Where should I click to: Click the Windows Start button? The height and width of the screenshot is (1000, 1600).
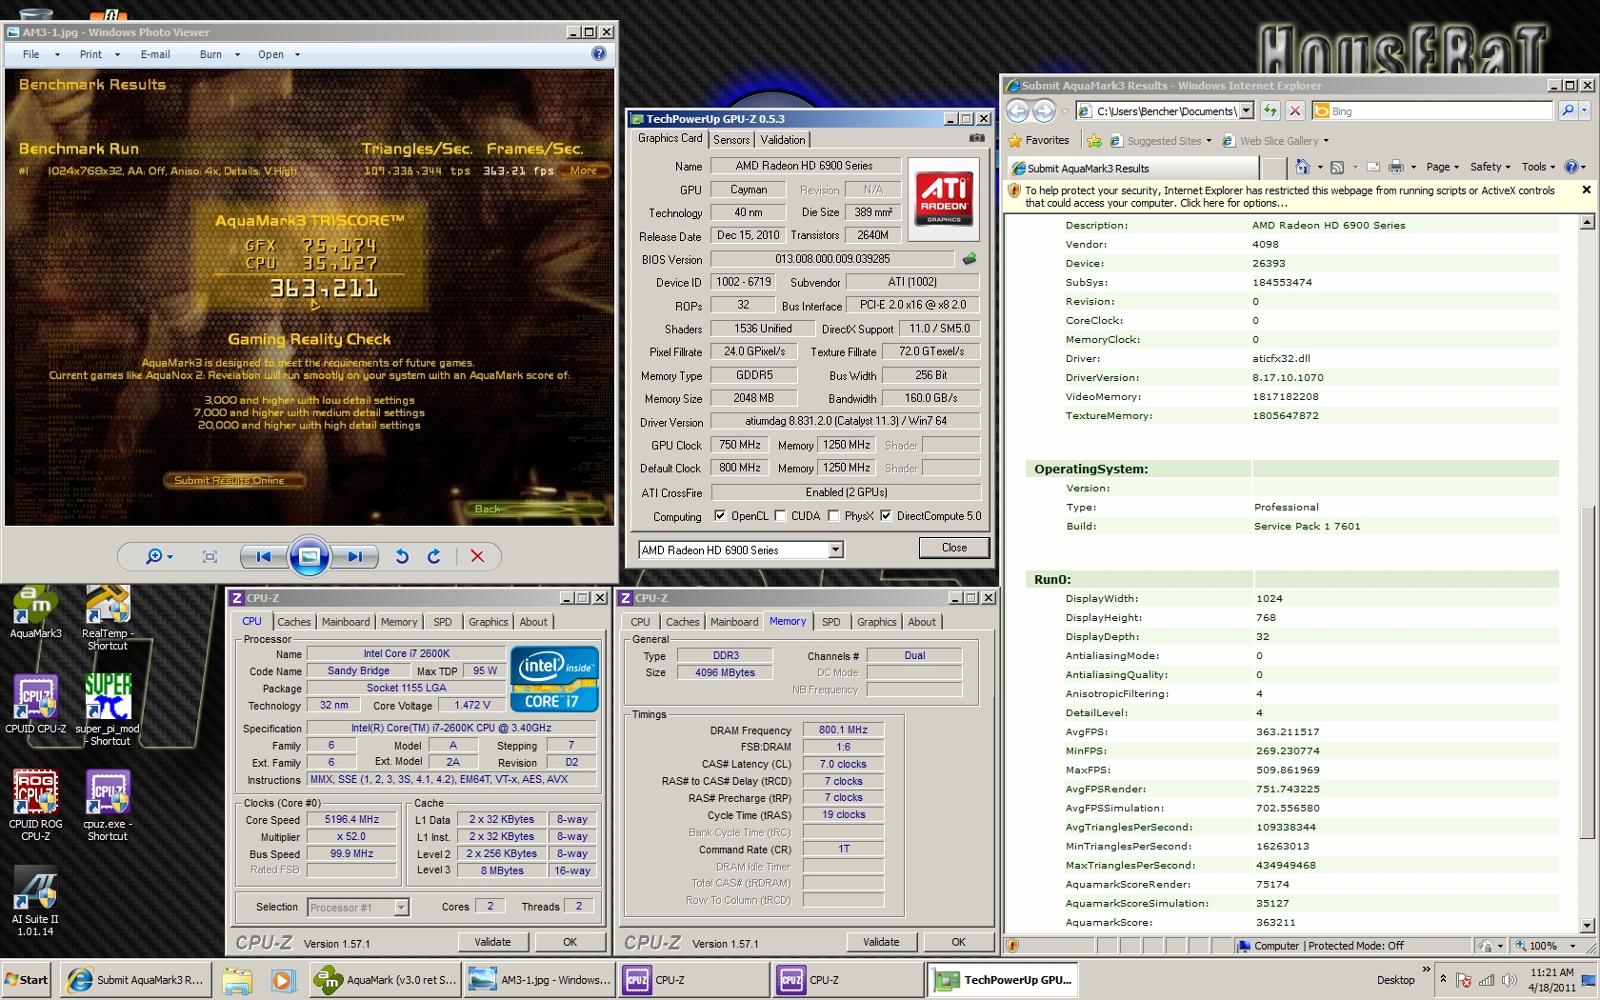coord(26,980)
